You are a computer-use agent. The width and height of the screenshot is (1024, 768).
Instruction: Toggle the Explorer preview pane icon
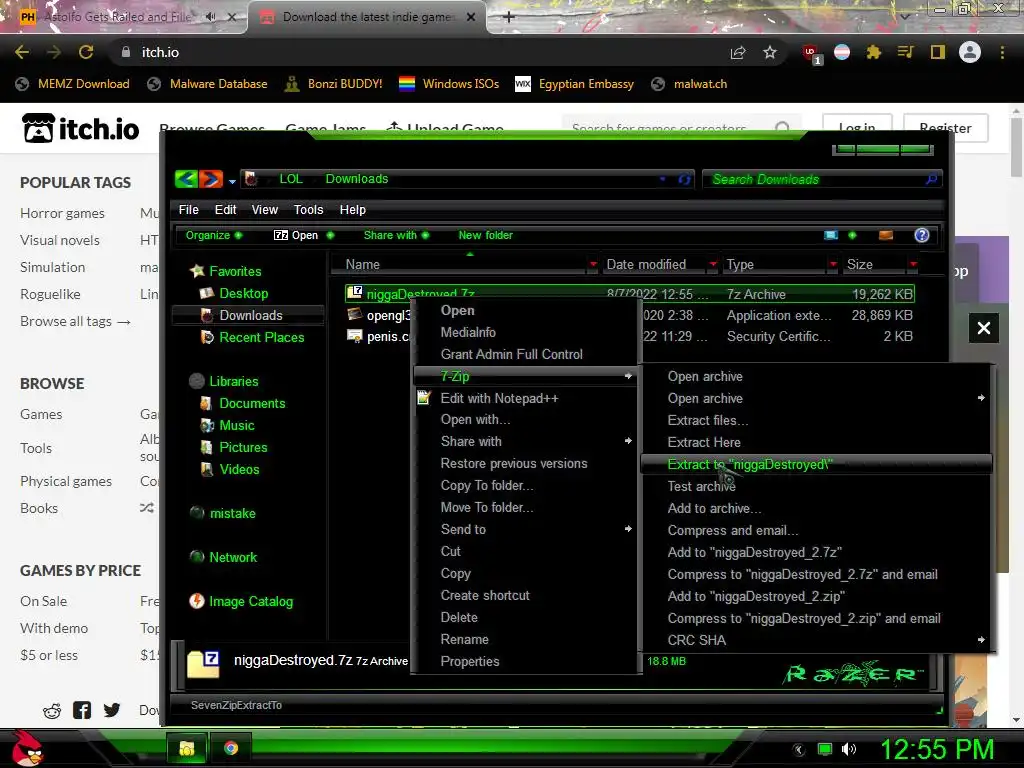click(x=886, y=235)
